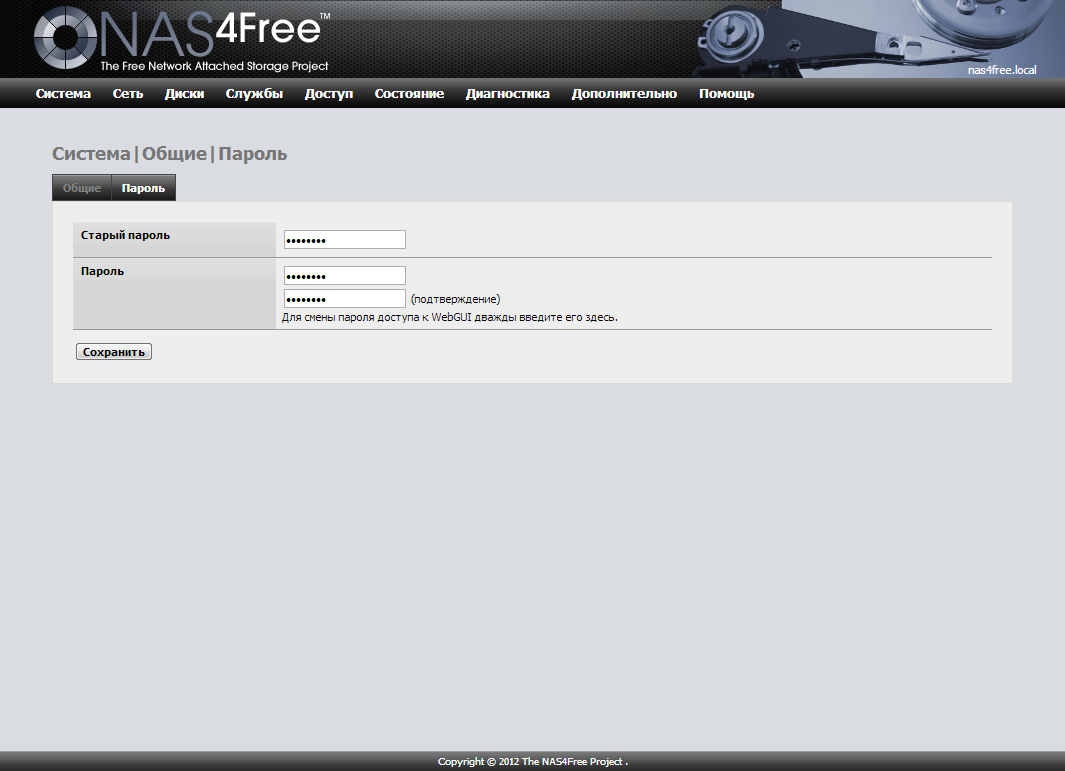Click the Старый пароль label
This screenshot has width=1065, height=771.
pyautogui.click(x=125, y=235)
